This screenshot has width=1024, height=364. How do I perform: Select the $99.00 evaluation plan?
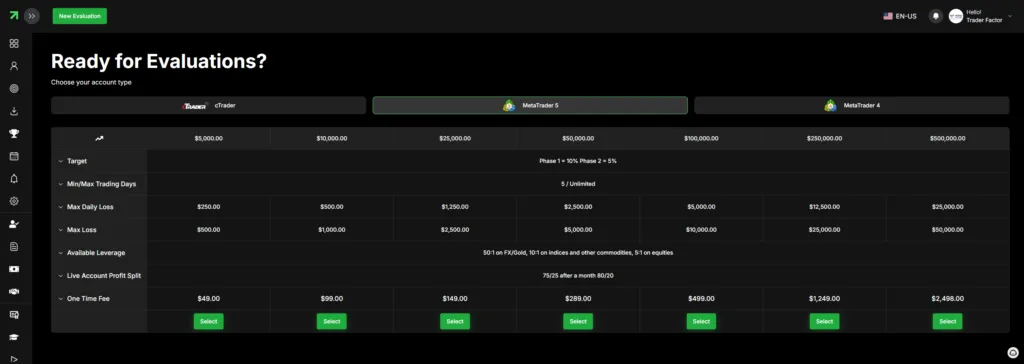point(332,322)
